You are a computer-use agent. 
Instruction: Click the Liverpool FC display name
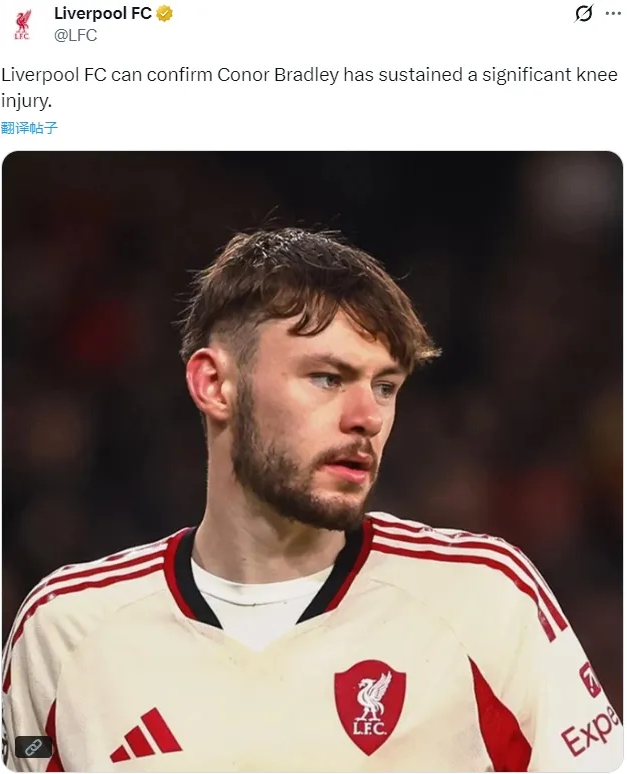coord(103,14)
